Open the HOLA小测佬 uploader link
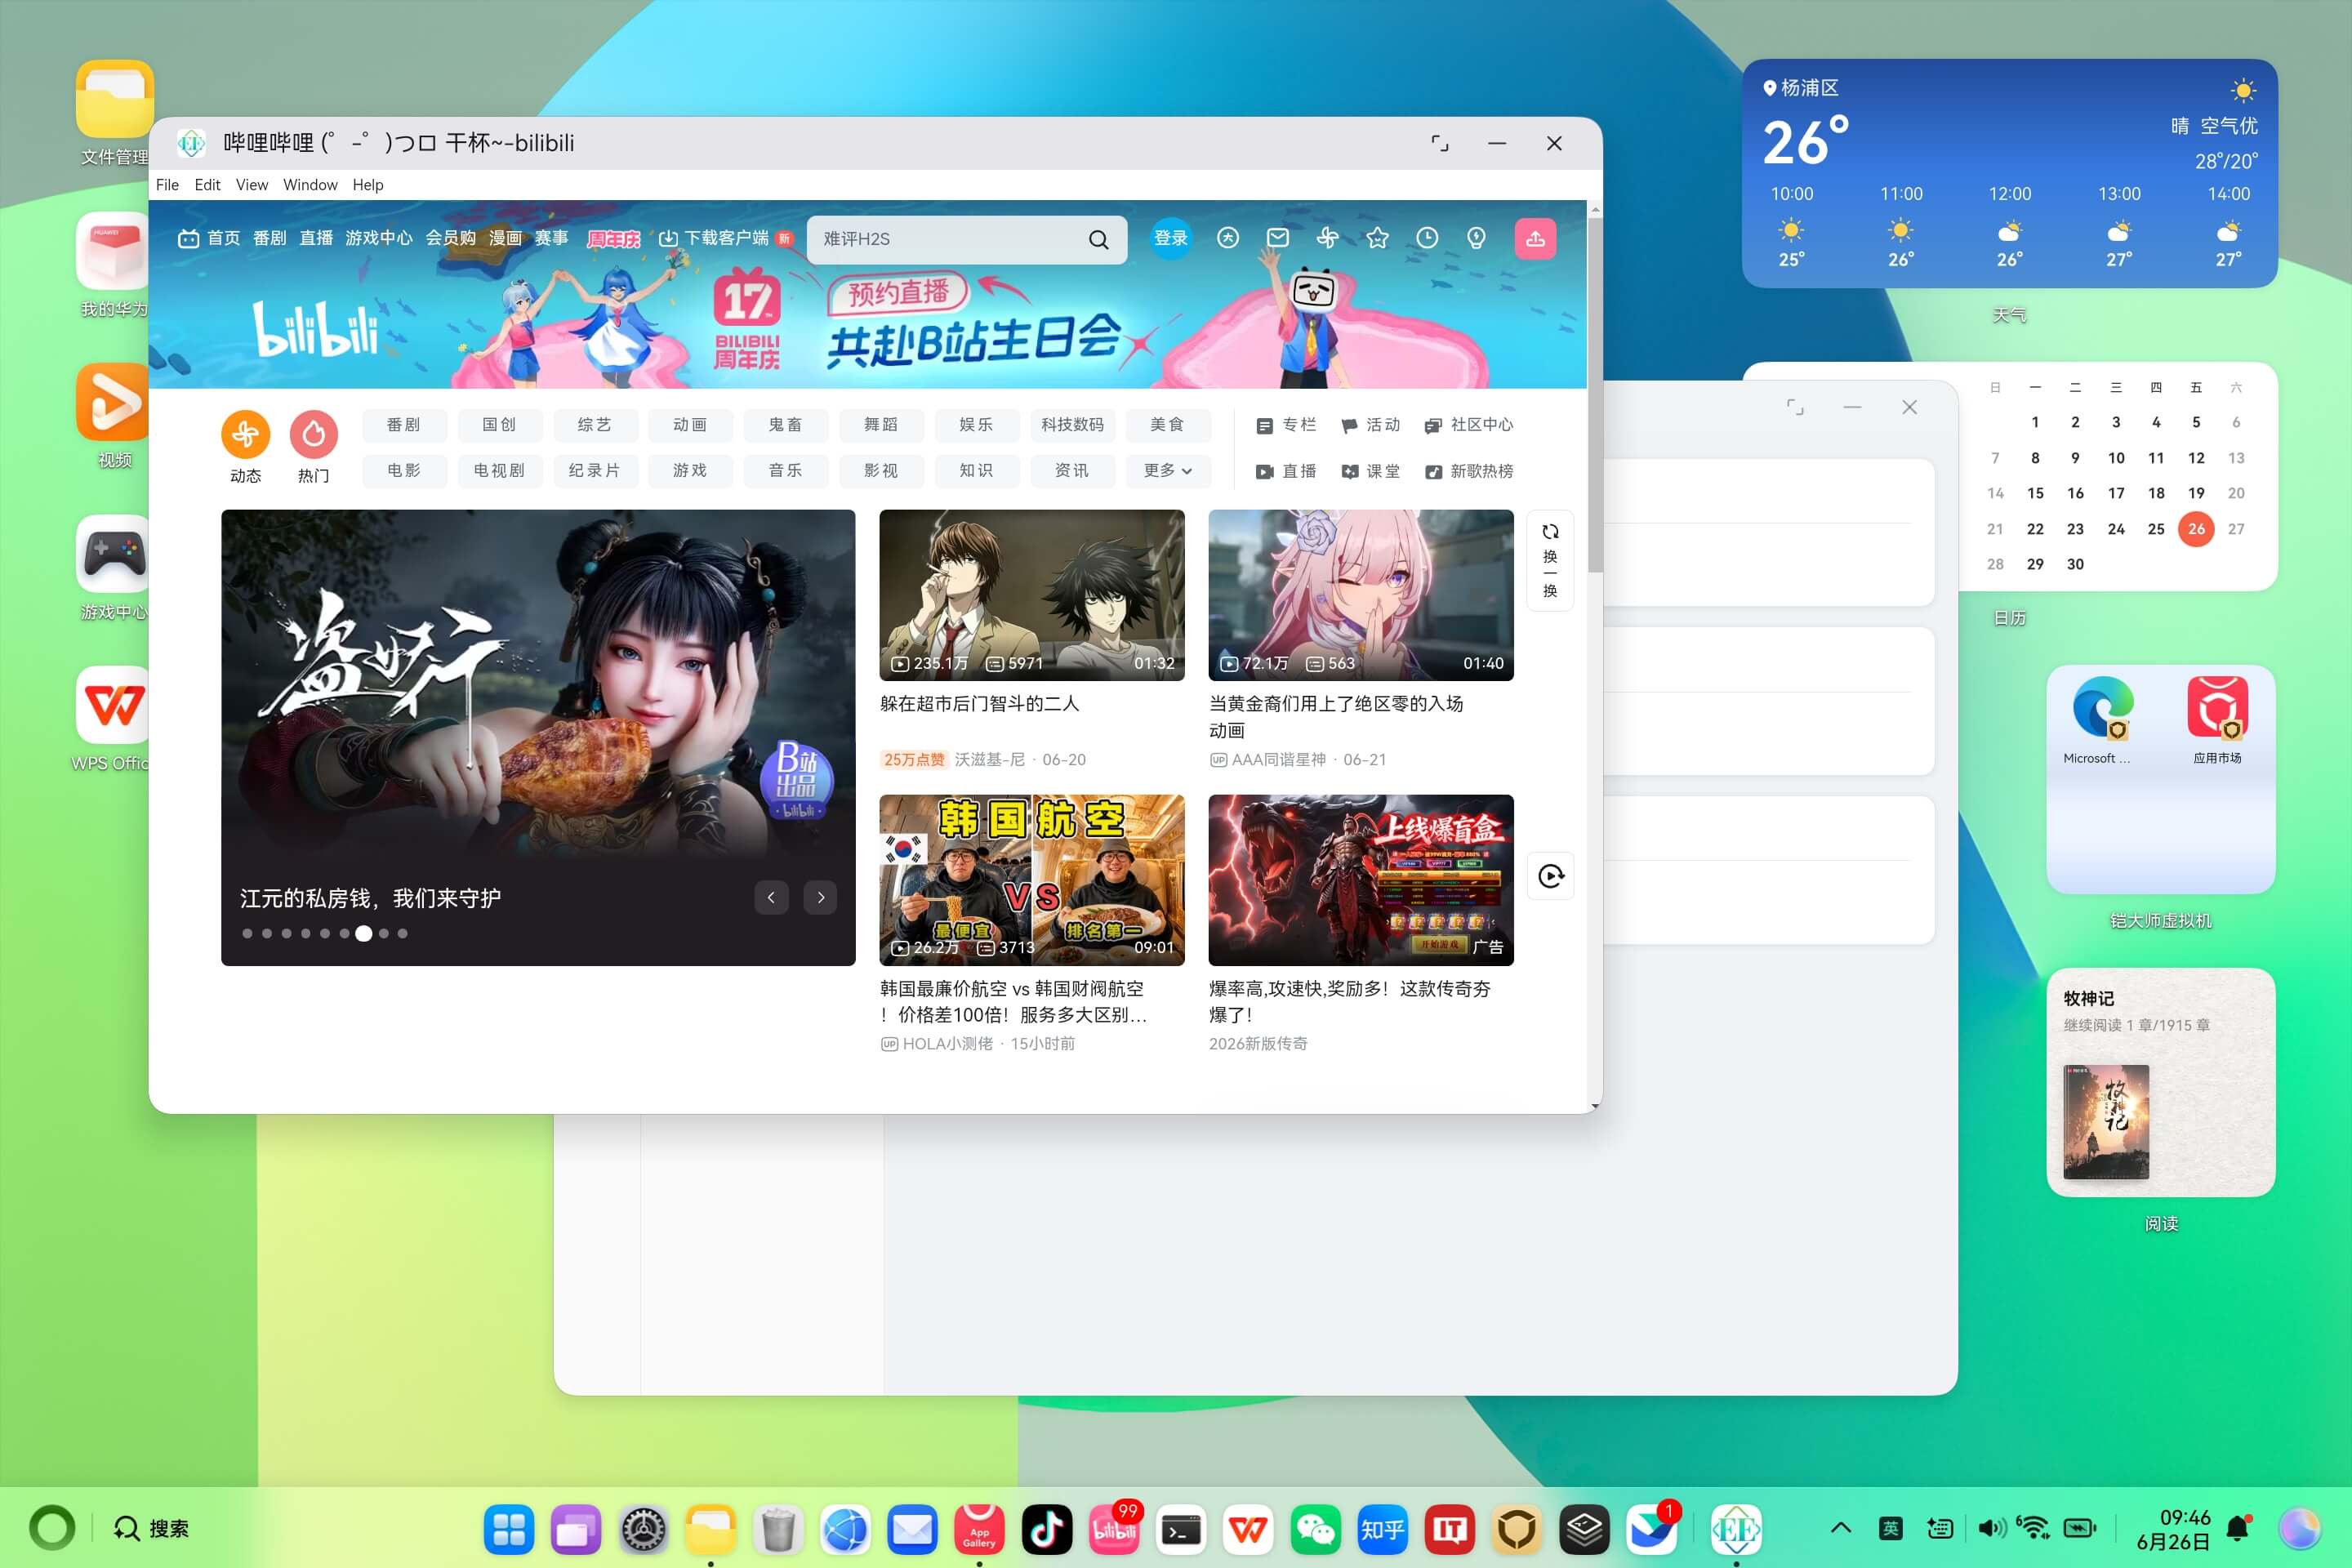This screenshot has height=1568, width=2352. point(947,1044)
